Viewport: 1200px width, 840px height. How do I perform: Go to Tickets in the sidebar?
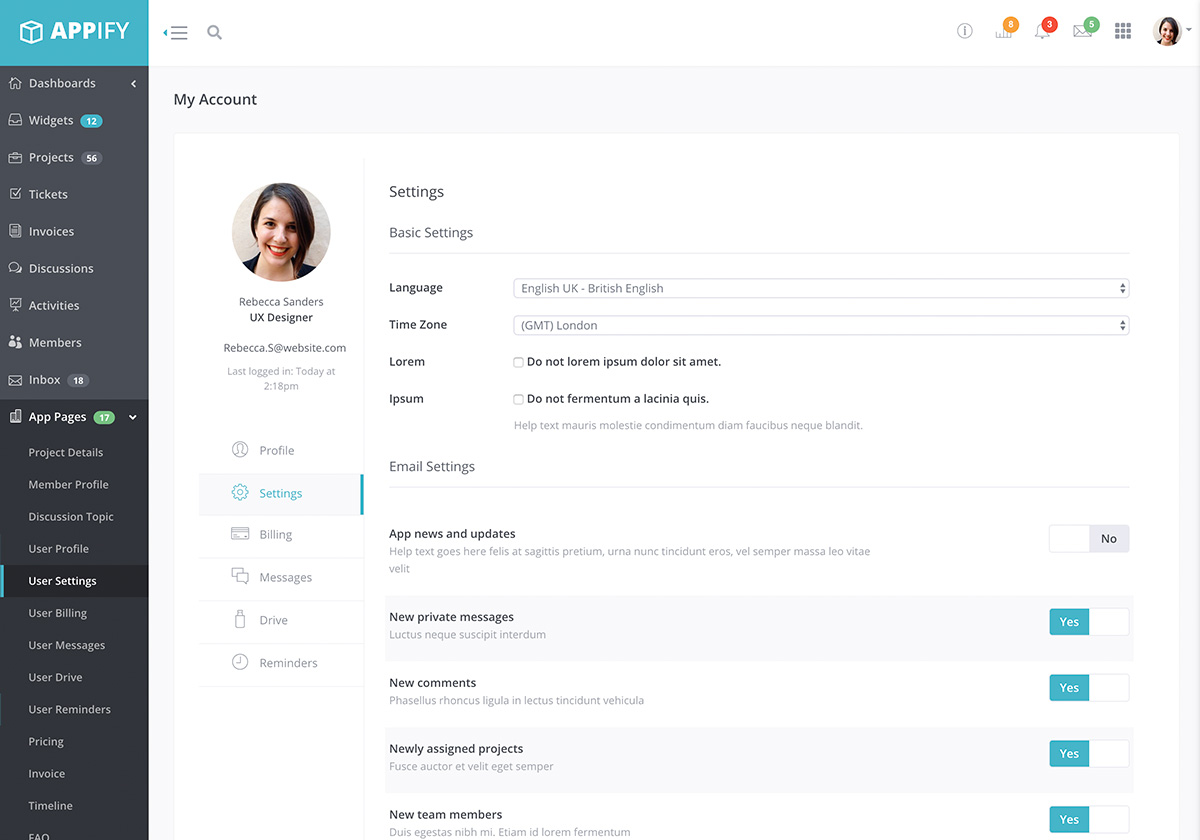(x=48, y=194)
